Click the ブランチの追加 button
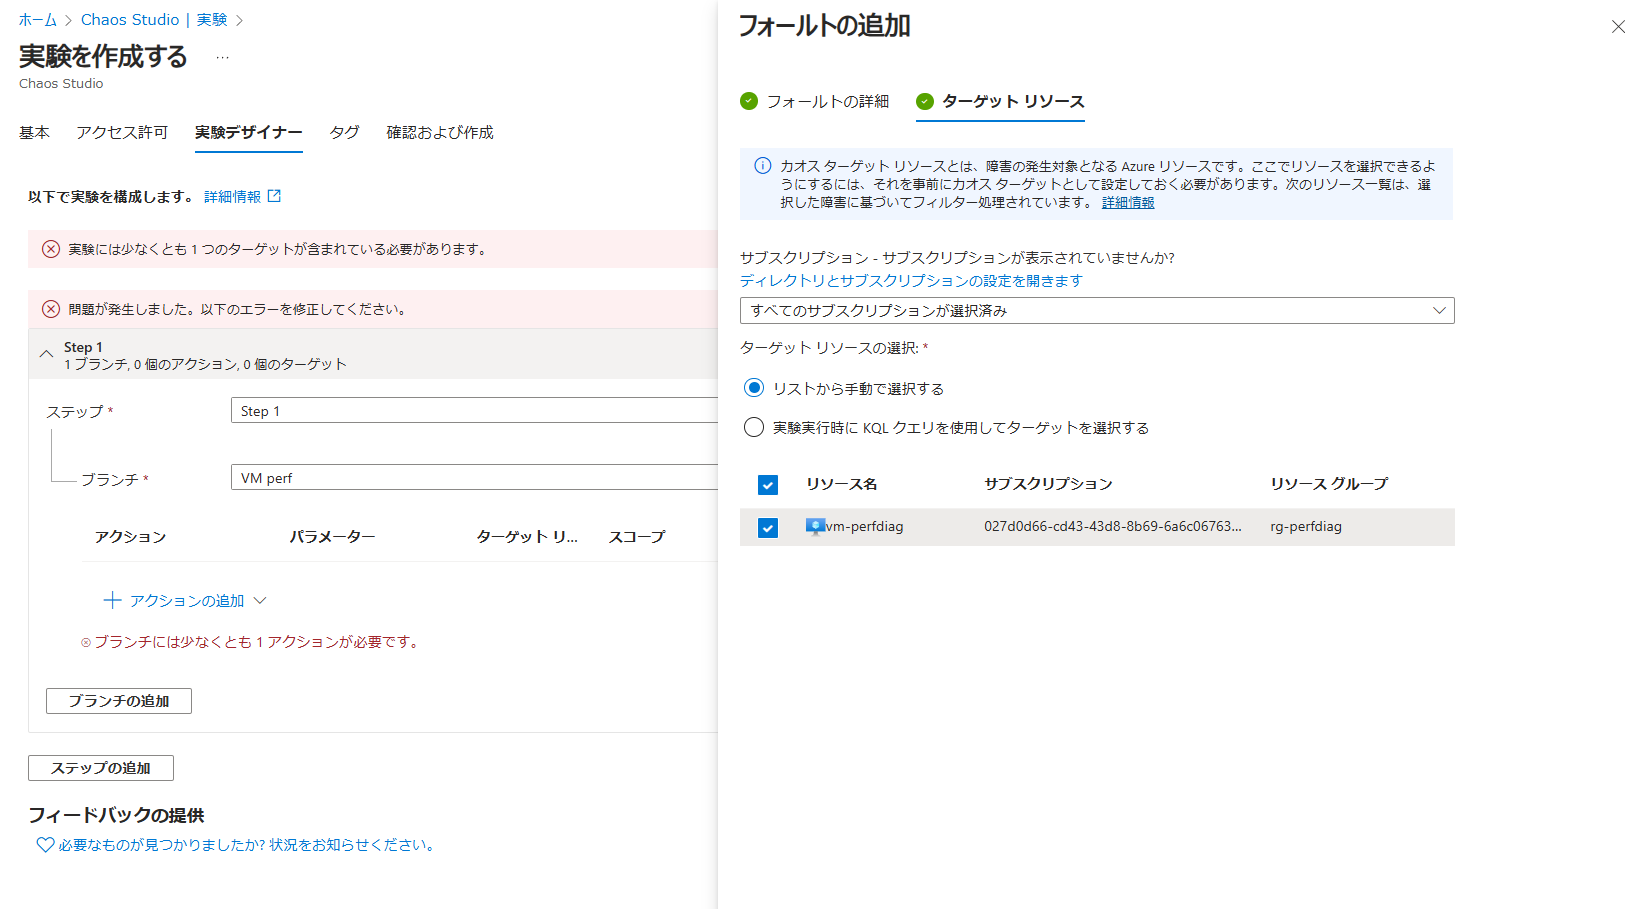The width and height of the screenshot is (1652, 909). pyautogui.click(x=119, y=701)
